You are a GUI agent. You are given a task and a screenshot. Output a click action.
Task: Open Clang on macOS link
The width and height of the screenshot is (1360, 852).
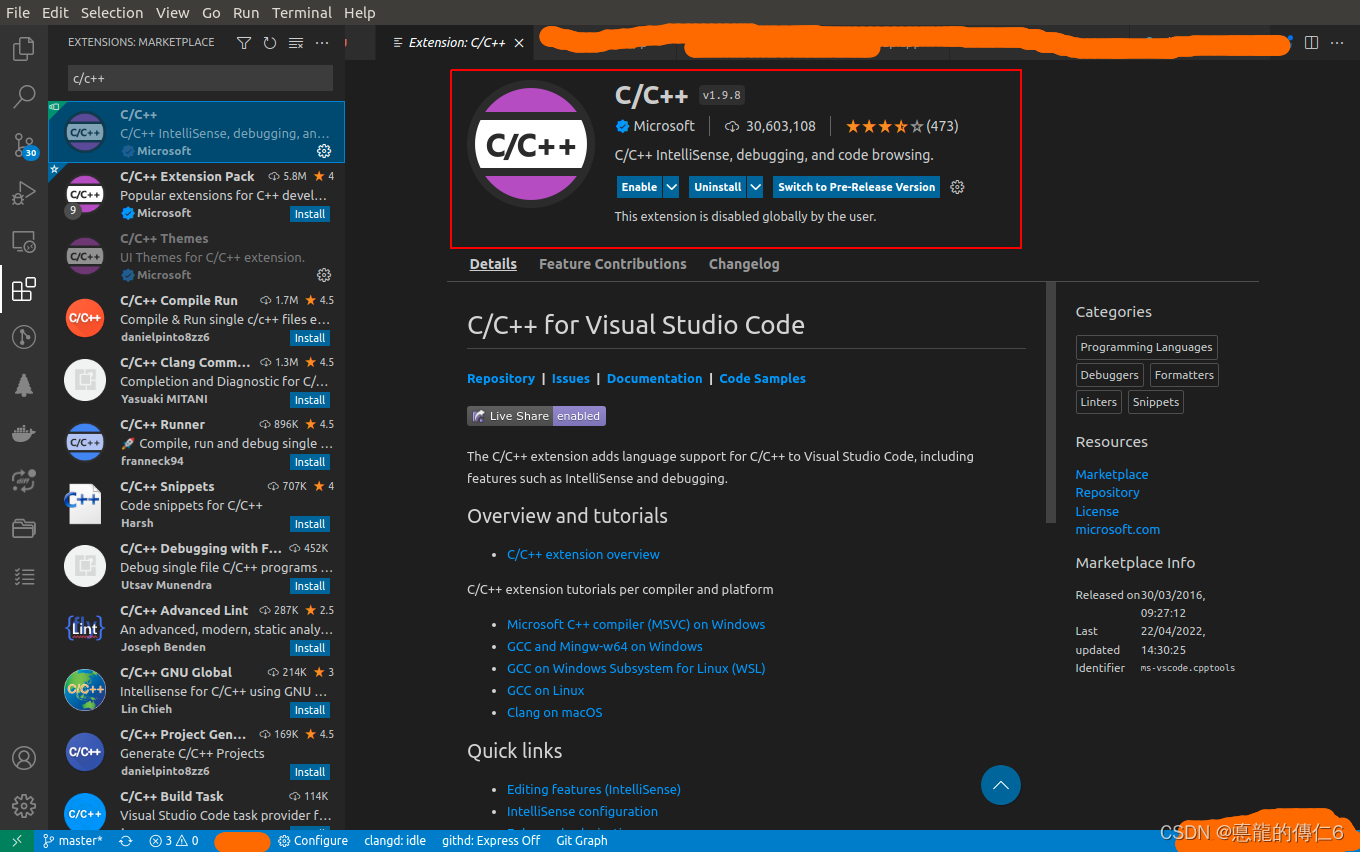coord(555,712)
